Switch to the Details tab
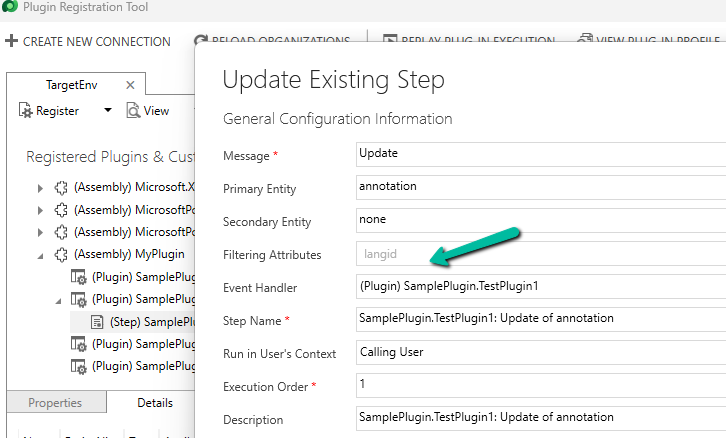 (155, 403)
